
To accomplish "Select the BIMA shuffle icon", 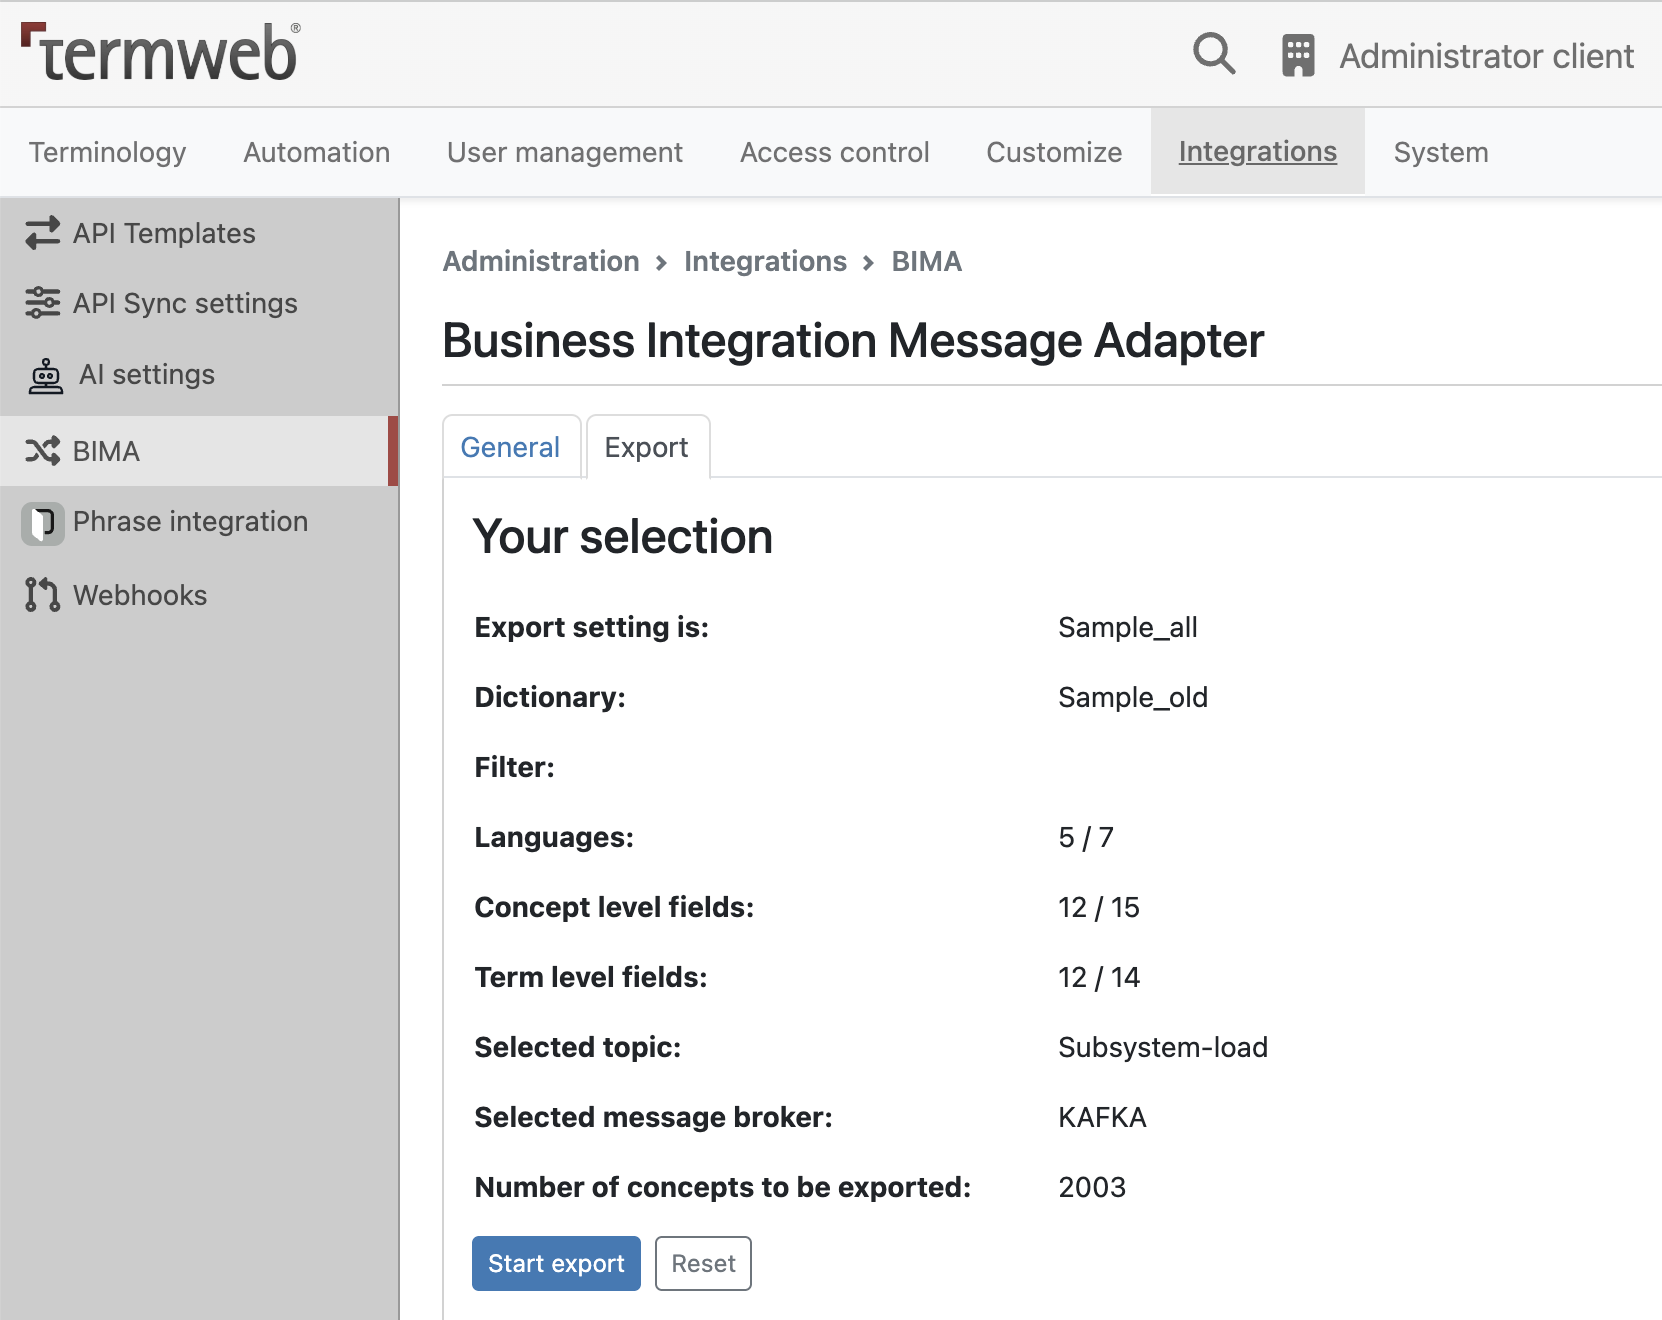I will click(42, 451).
